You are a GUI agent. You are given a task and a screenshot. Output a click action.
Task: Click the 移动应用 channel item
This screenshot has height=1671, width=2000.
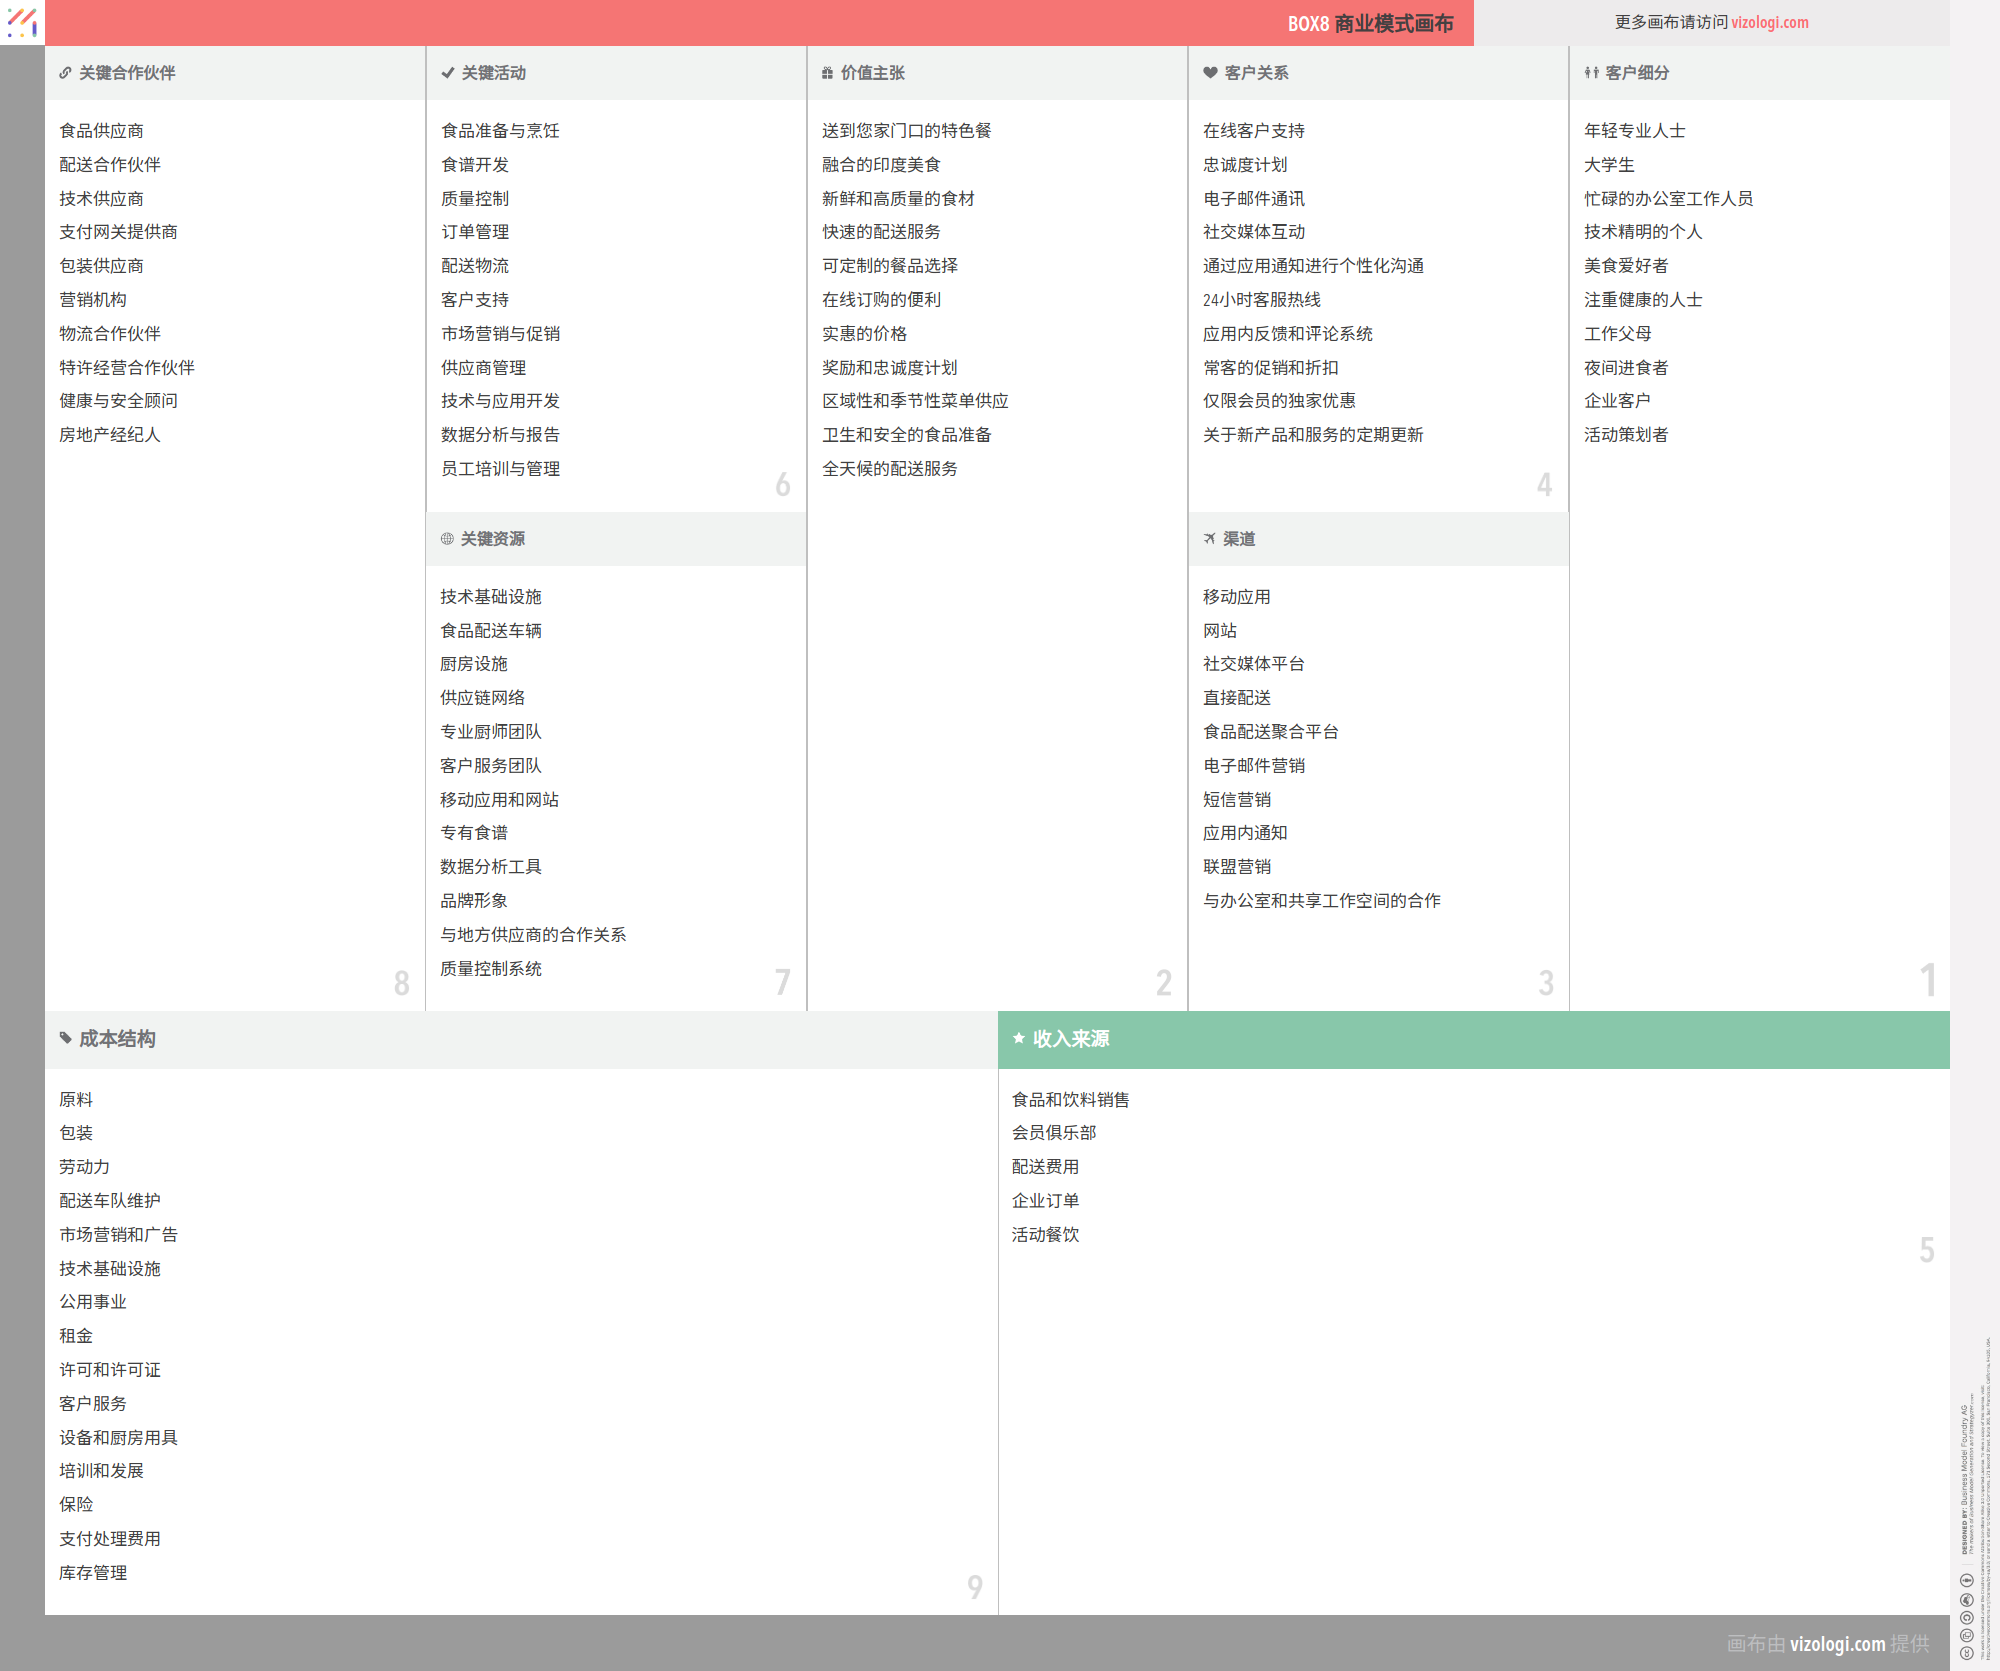point(1236,597)
